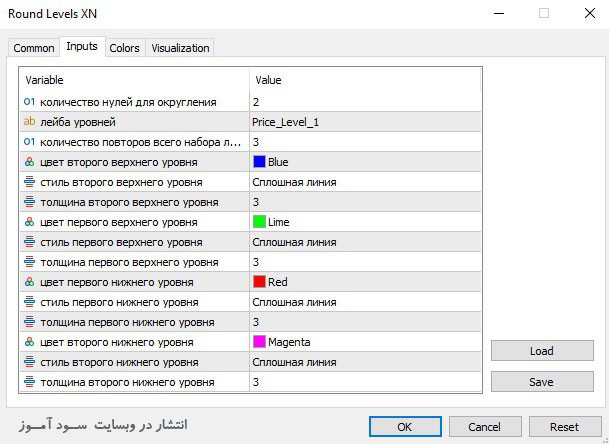Click the width icon beside толщина первого верхнего уровня
Viewport: 609px width, 444px height.
tap(30, 262)
